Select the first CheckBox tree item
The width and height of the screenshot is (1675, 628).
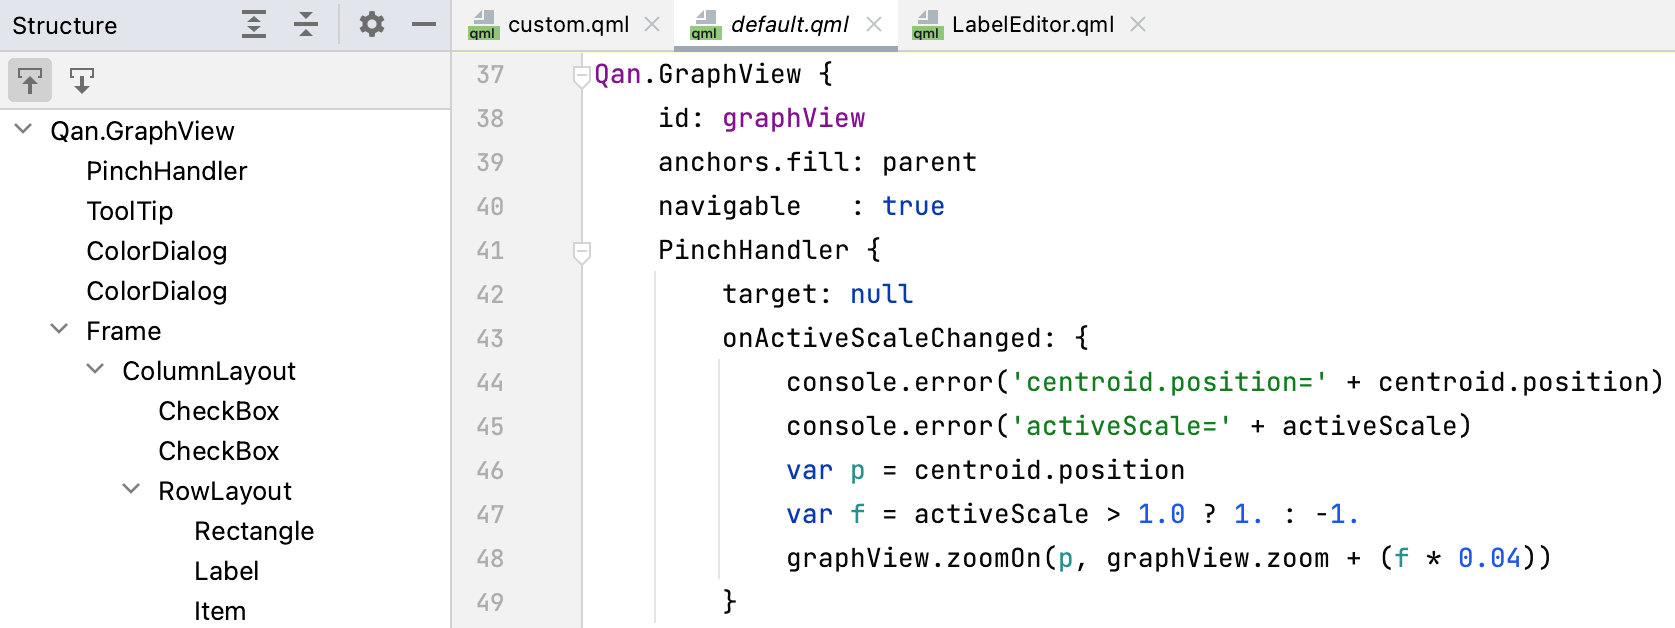point(219,411)
